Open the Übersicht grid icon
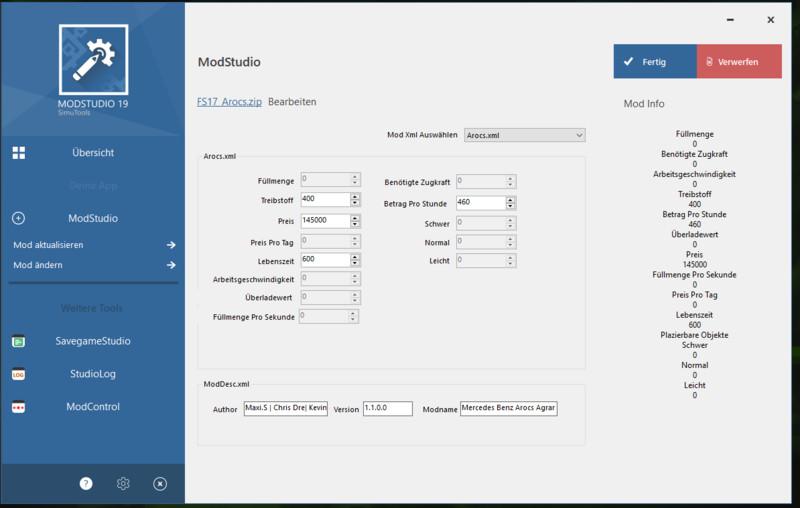 (x=18, y=153)
